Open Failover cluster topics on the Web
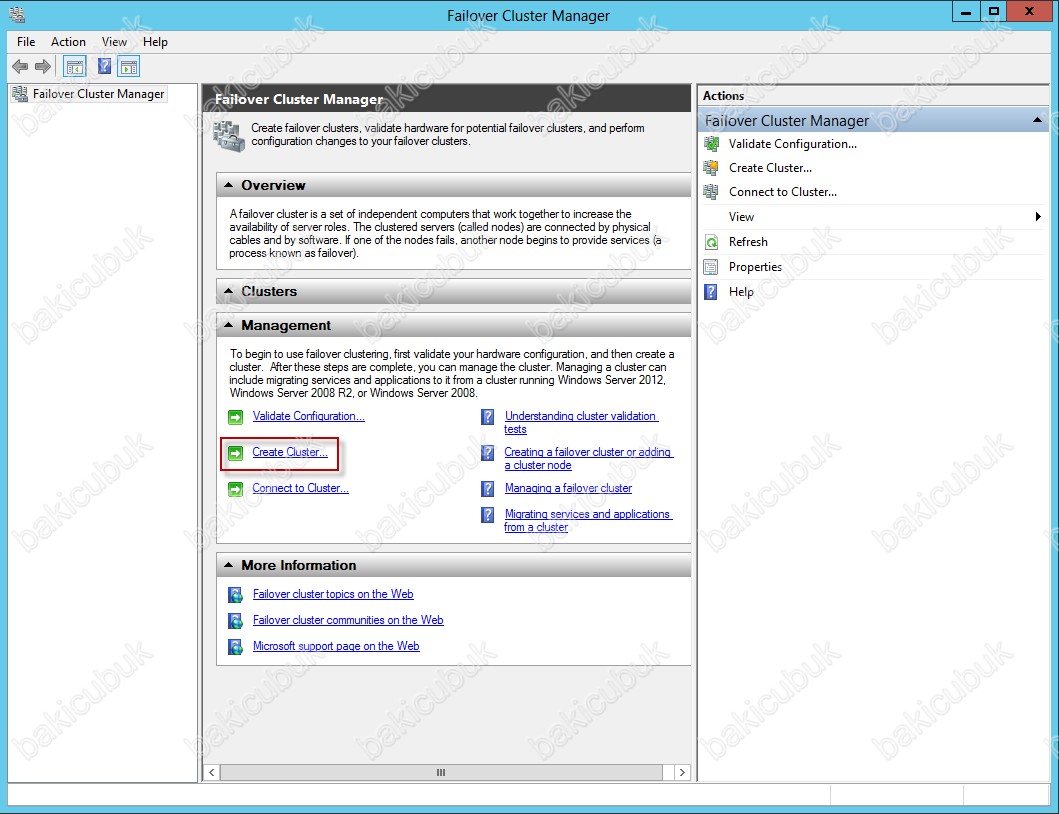 point(333,594)
